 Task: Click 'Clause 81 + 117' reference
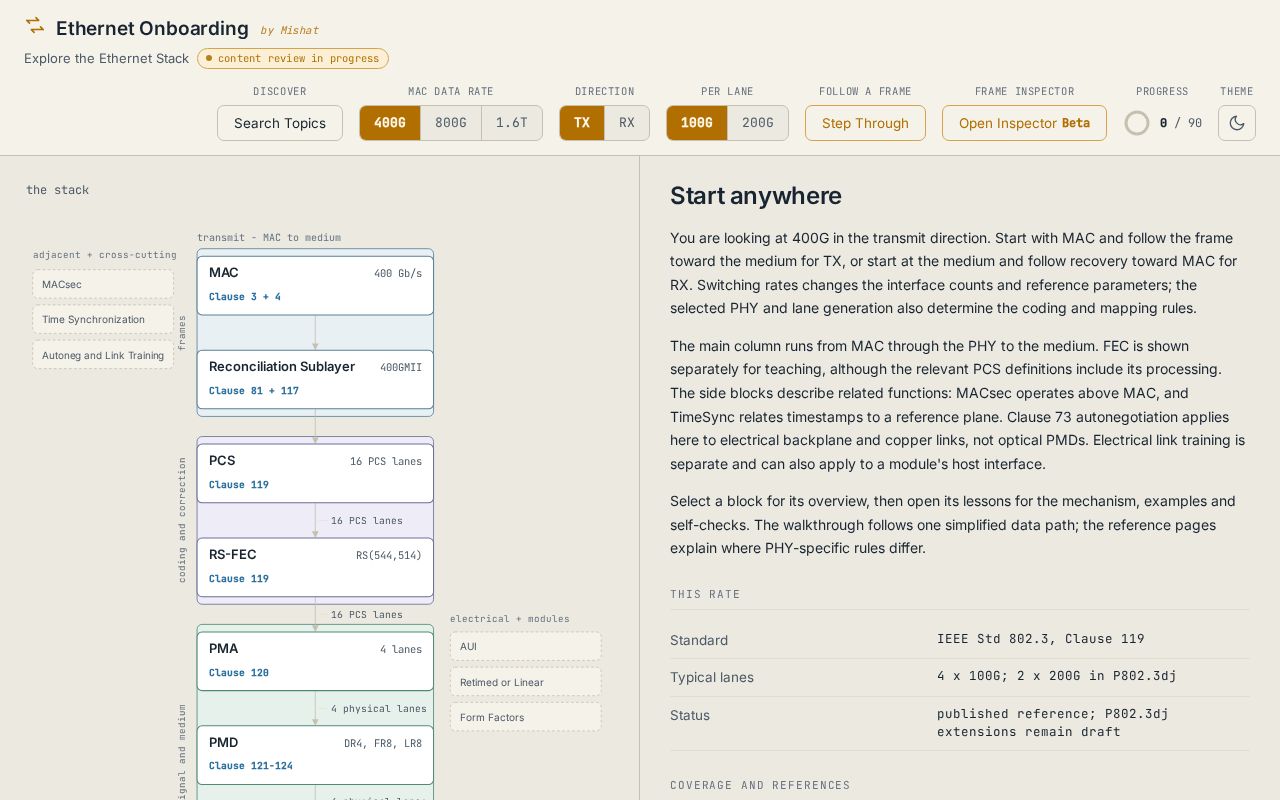[x=254, y=390]
